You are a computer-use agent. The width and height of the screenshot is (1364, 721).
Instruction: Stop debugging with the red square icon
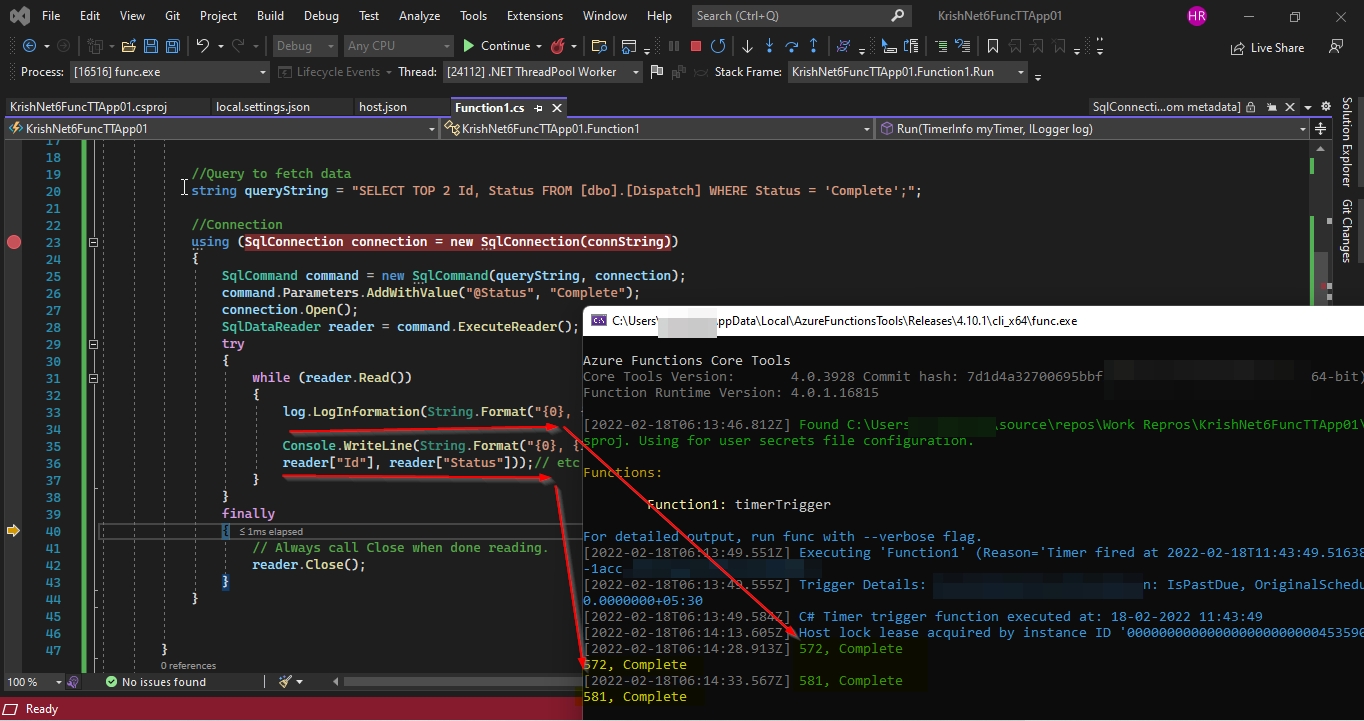[696, 46]
